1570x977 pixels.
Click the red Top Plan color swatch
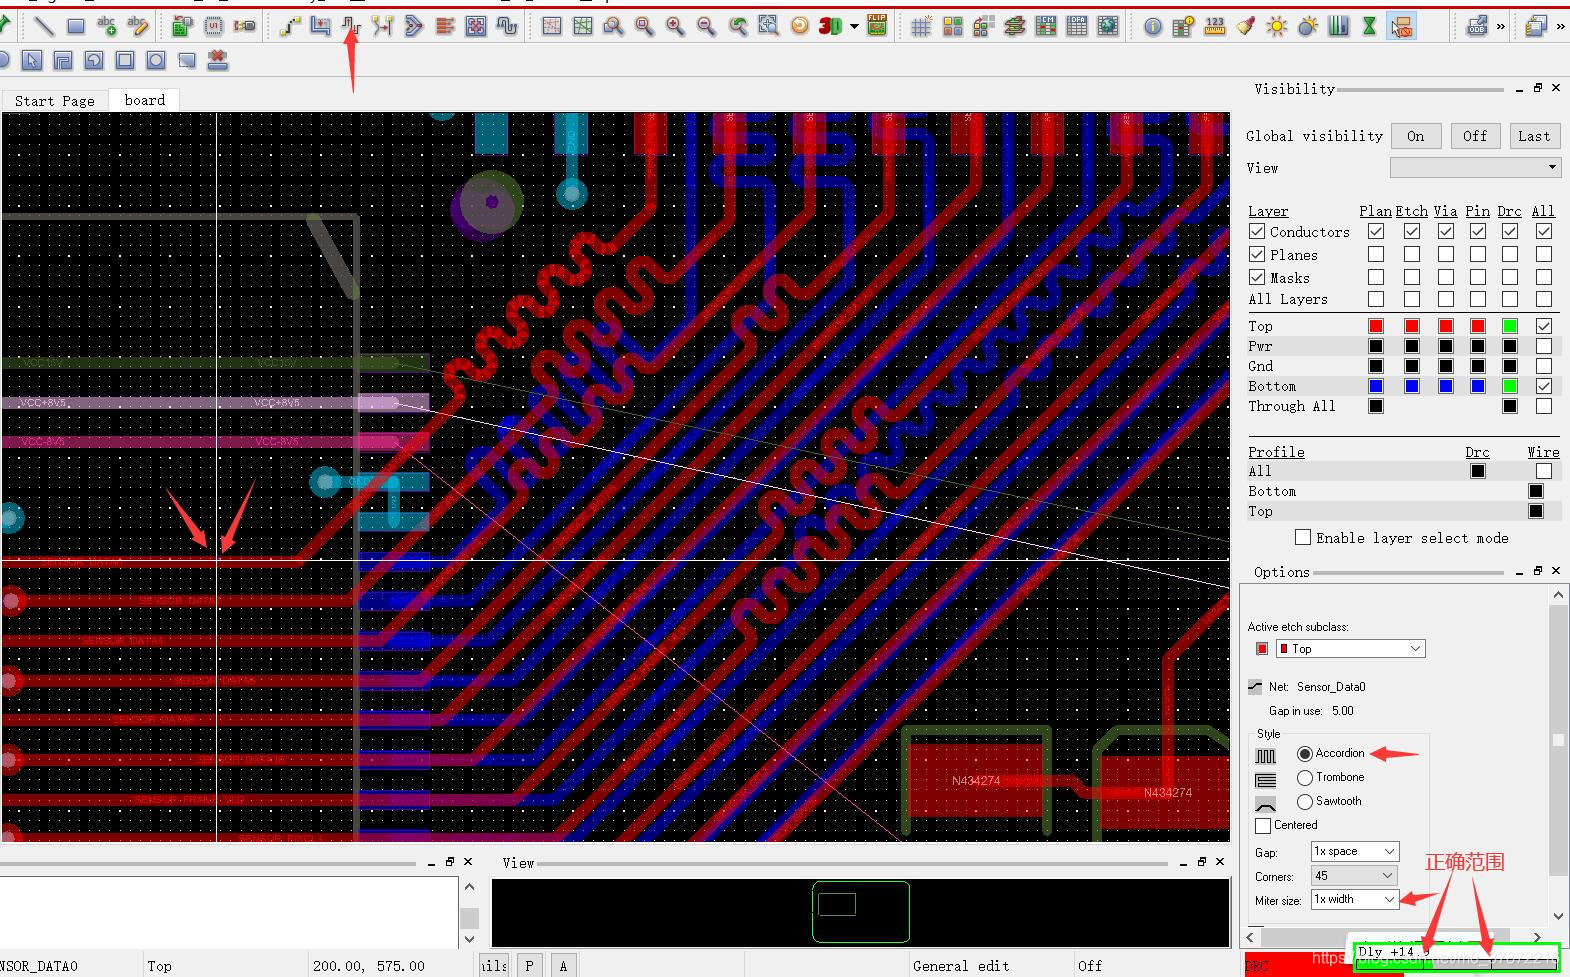1376,326
